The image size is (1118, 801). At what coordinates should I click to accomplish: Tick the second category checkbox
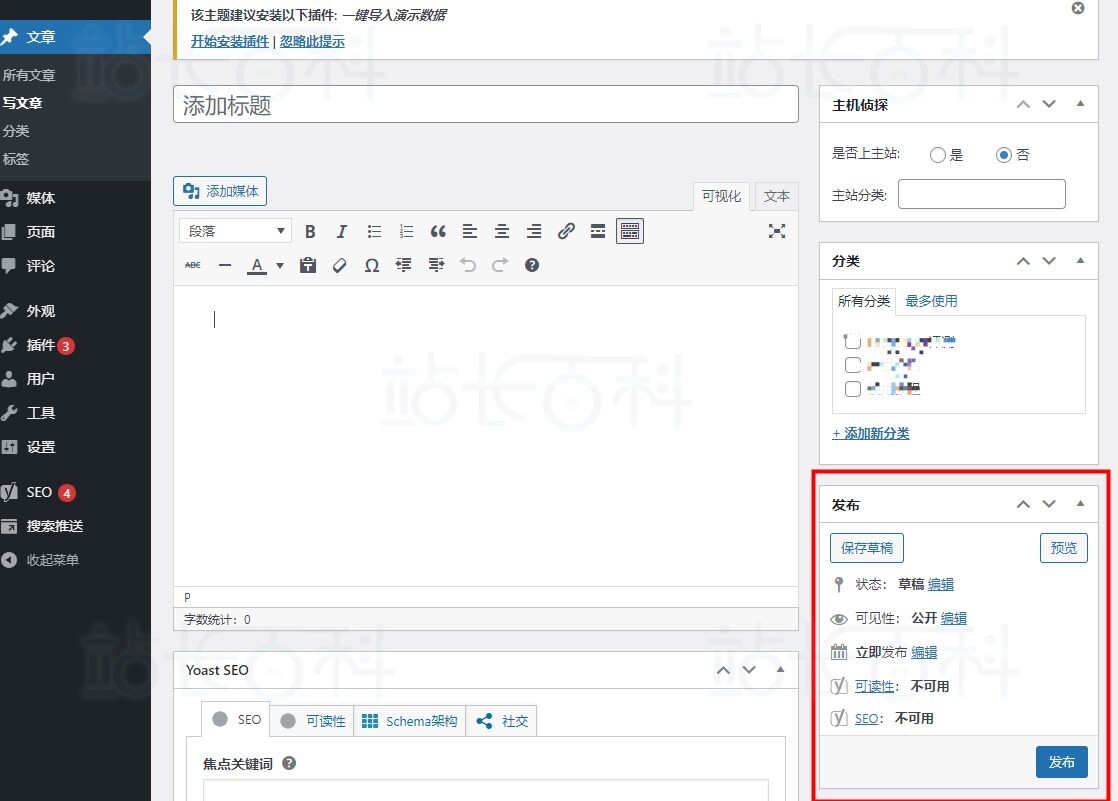pos(852,365)
